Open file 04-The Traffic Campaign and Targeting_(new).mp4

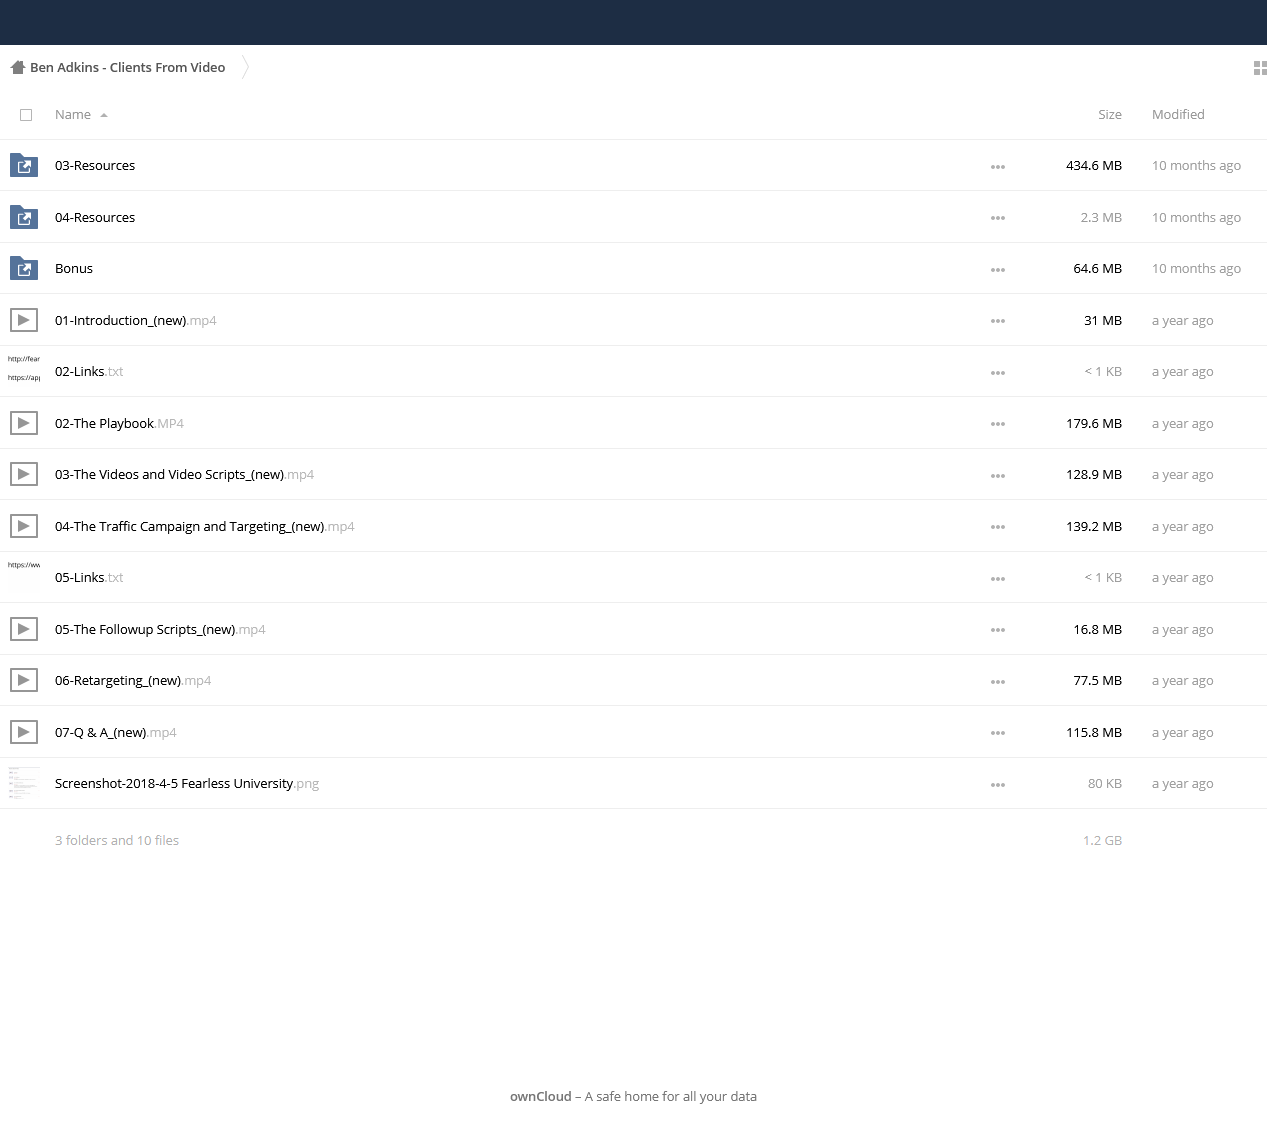[x=205, y=526]
